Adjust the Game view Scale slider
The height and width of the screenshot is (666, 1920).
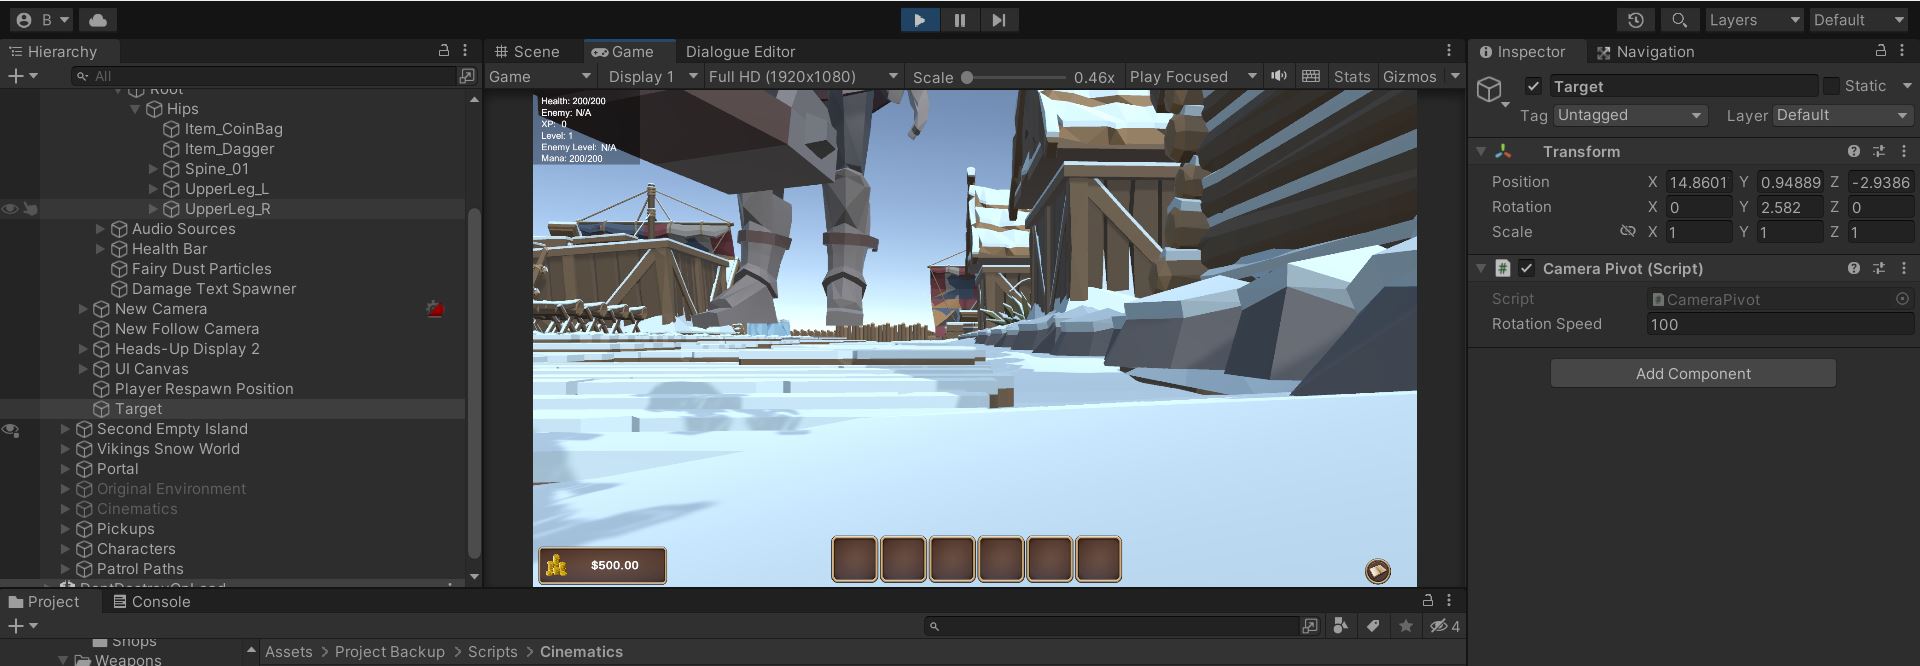tap(1013, 77)
